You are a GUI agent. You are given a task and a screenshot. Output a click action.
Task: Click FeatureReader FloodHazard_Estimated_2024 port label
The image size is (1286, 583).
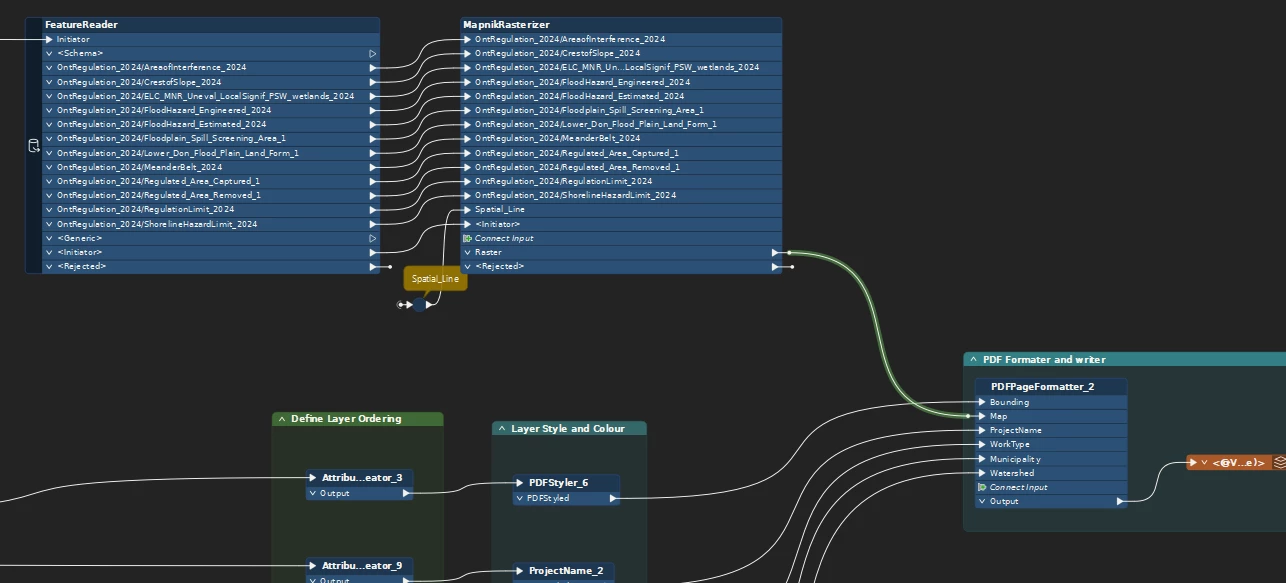pos(161,124)
